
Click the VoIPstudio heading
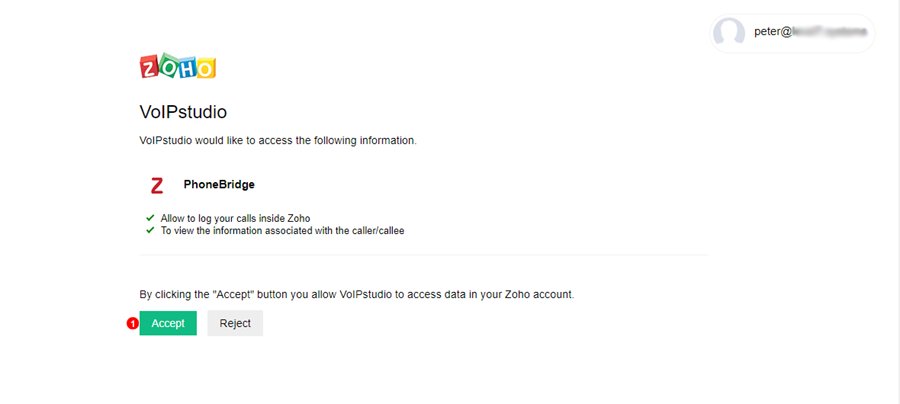[x=190, y=112]
